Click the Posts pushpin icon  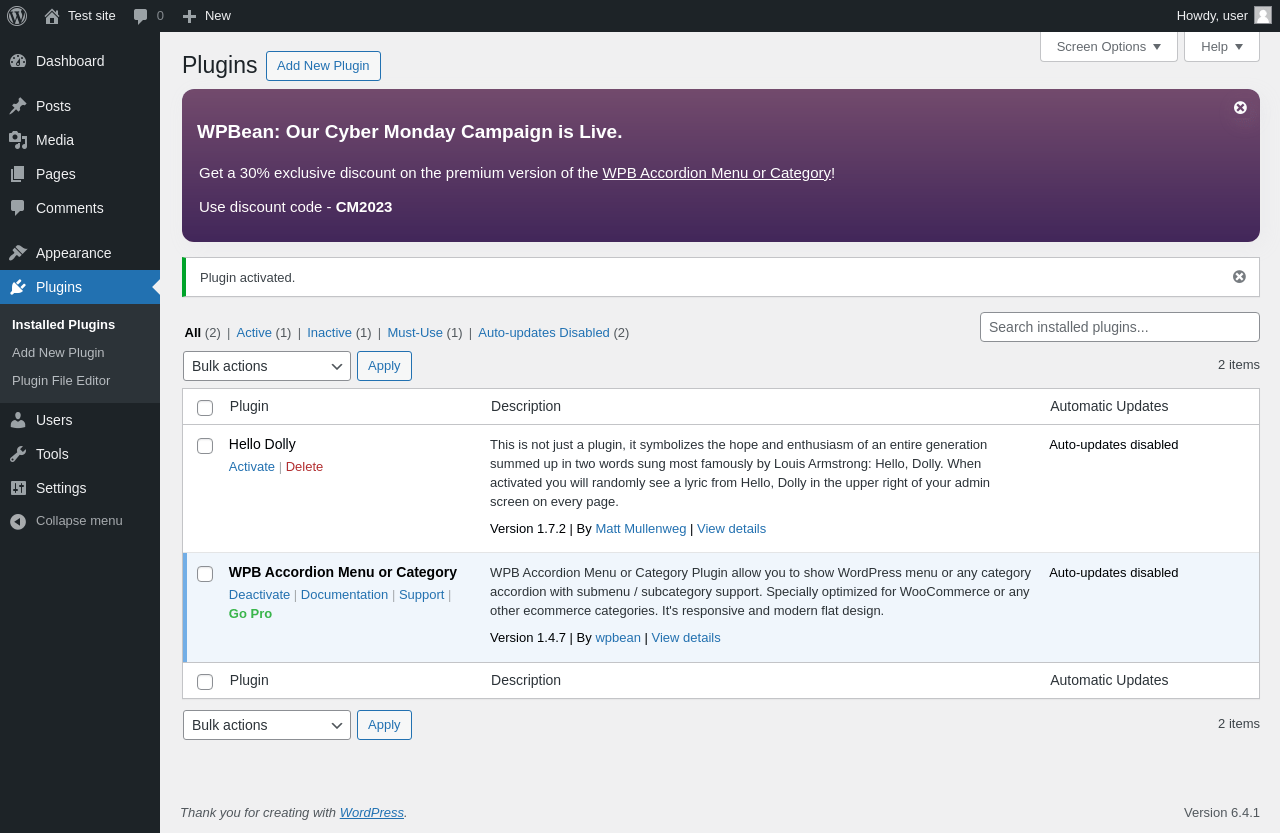(x=18, y=106)
